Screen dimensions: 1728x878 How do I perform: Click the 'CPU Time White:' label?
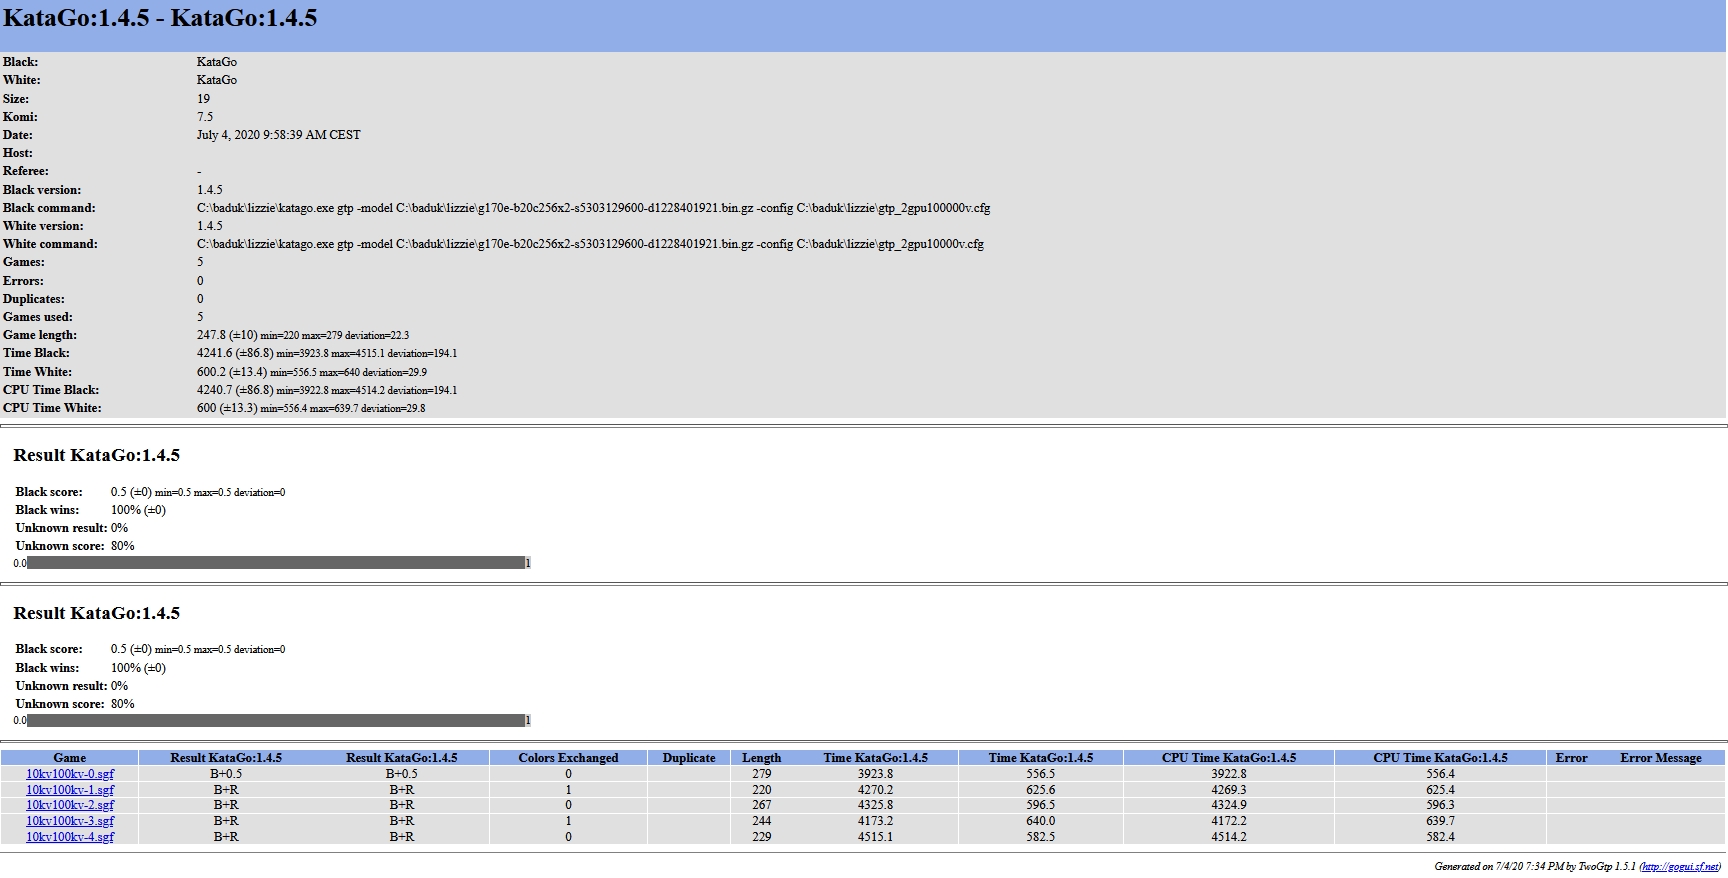click(52, 408)
